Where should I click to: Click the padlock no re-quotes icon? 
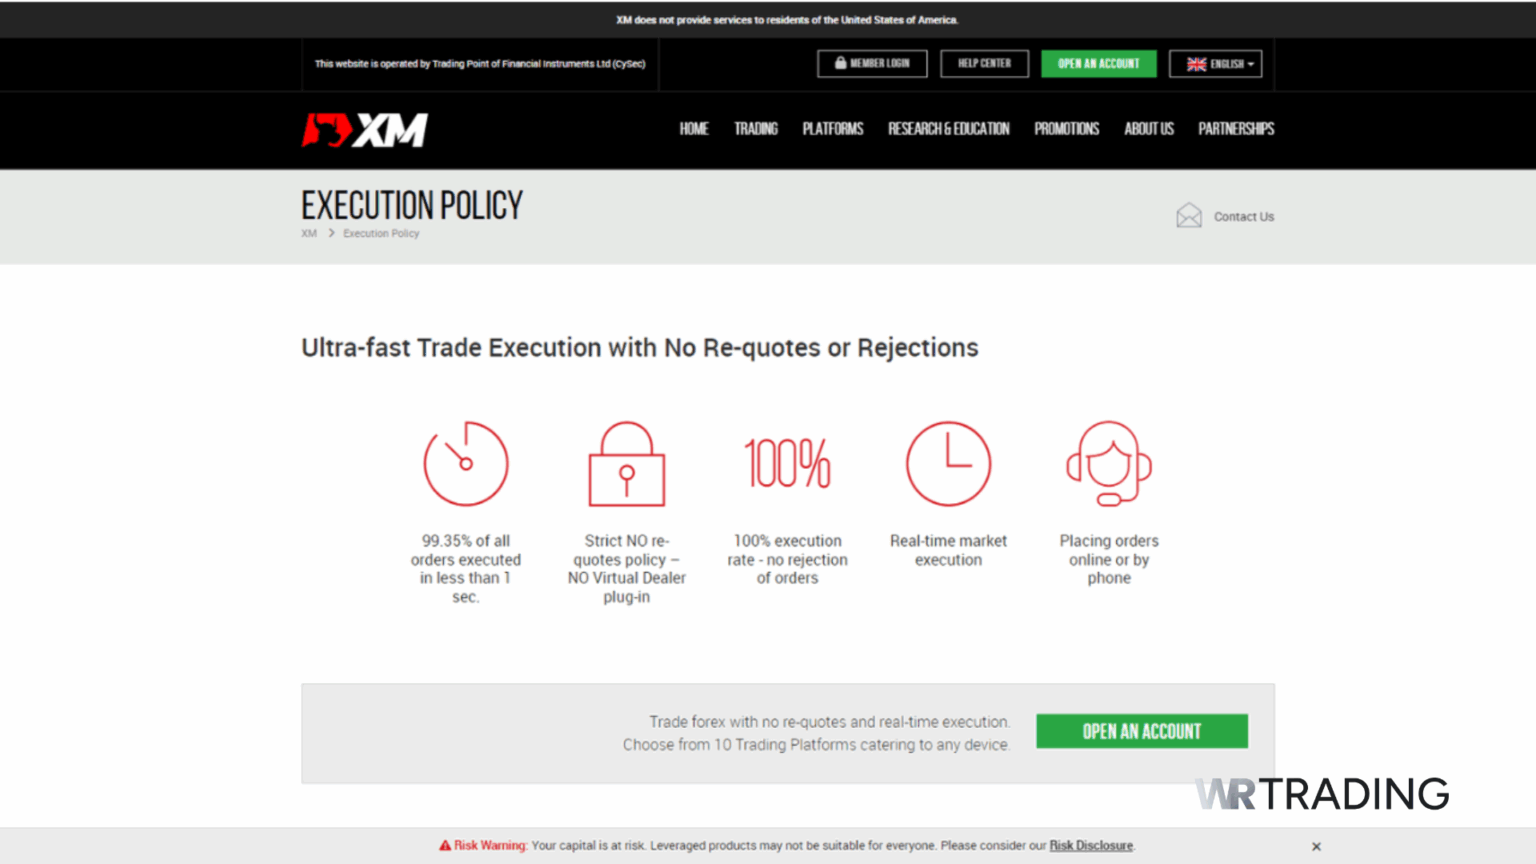click(x=627, y=464)
